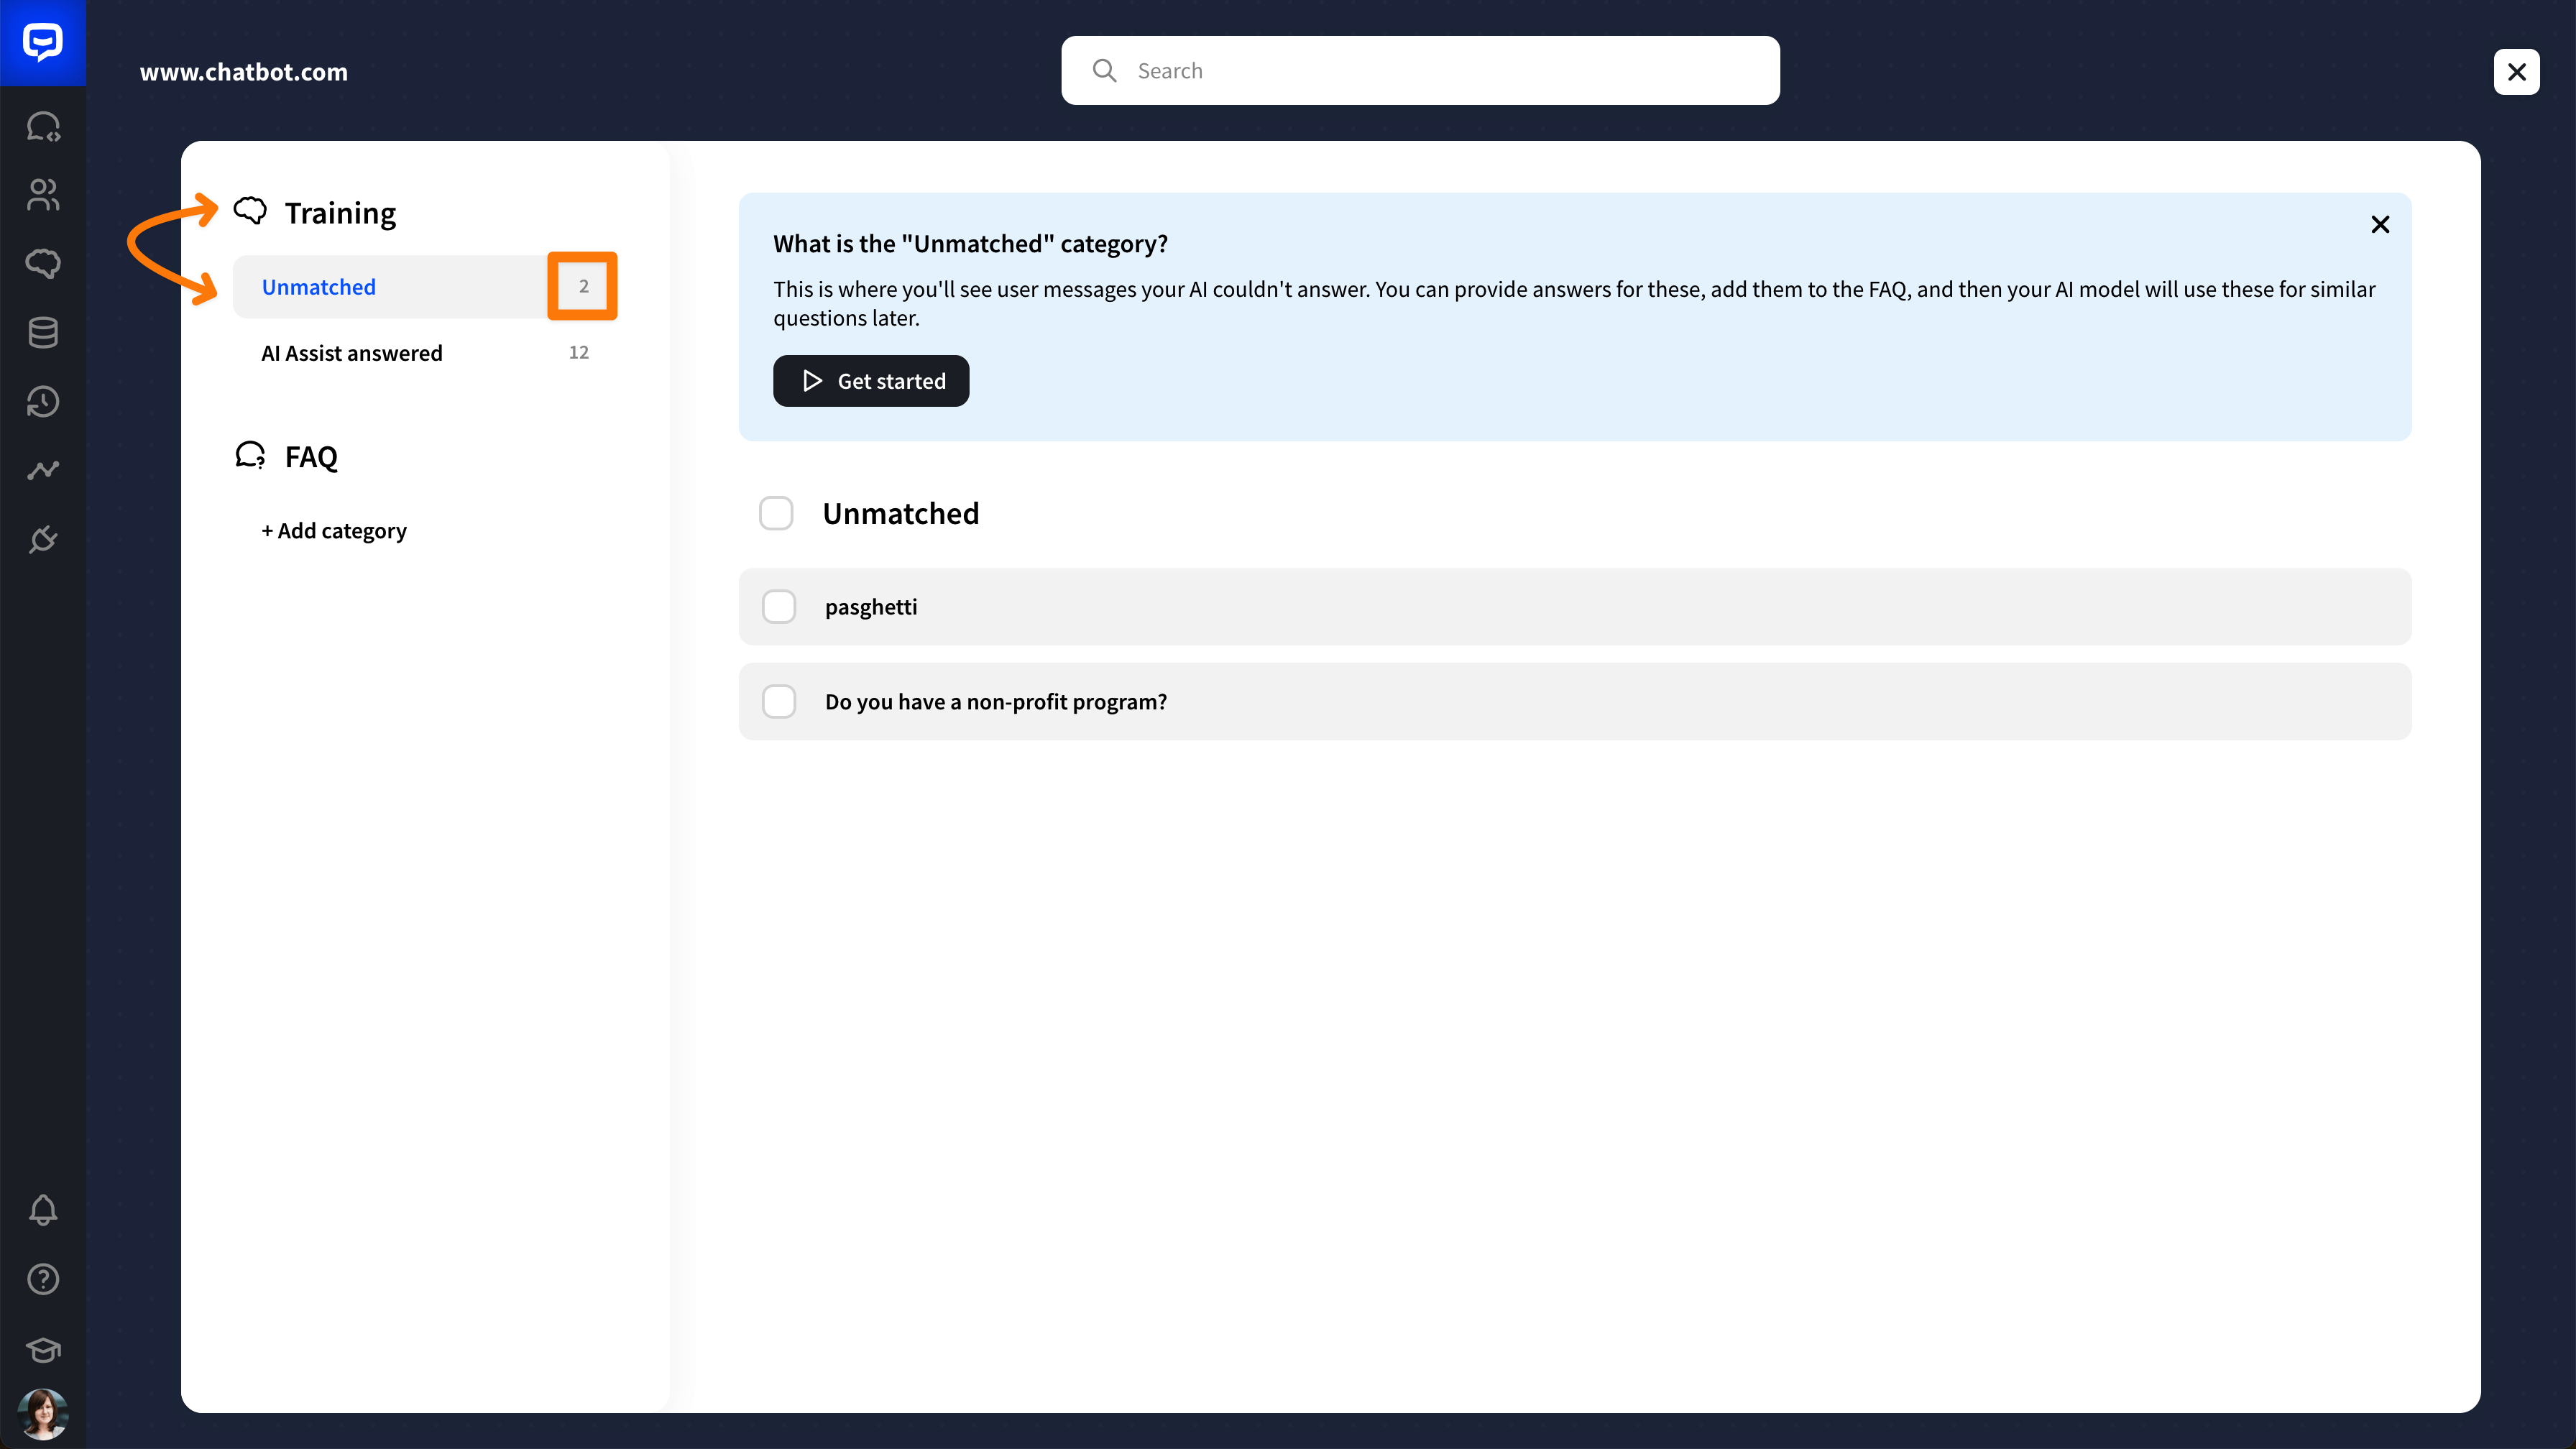The image size is (2576, 1449).
Task: Click the AI Assist answered count 12
Action: coord(578,352)
